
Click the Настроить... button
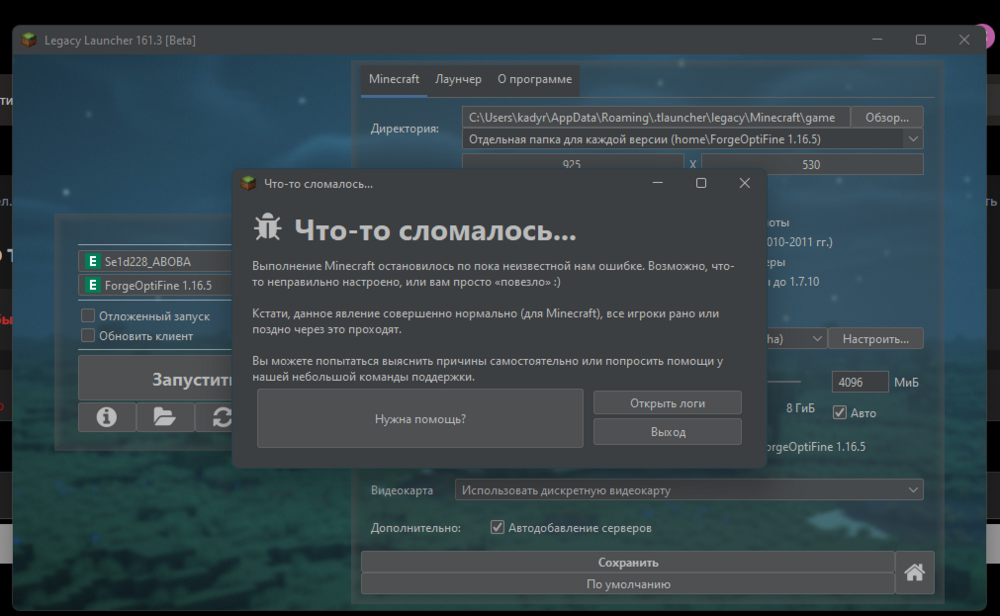tap(876, 339)
